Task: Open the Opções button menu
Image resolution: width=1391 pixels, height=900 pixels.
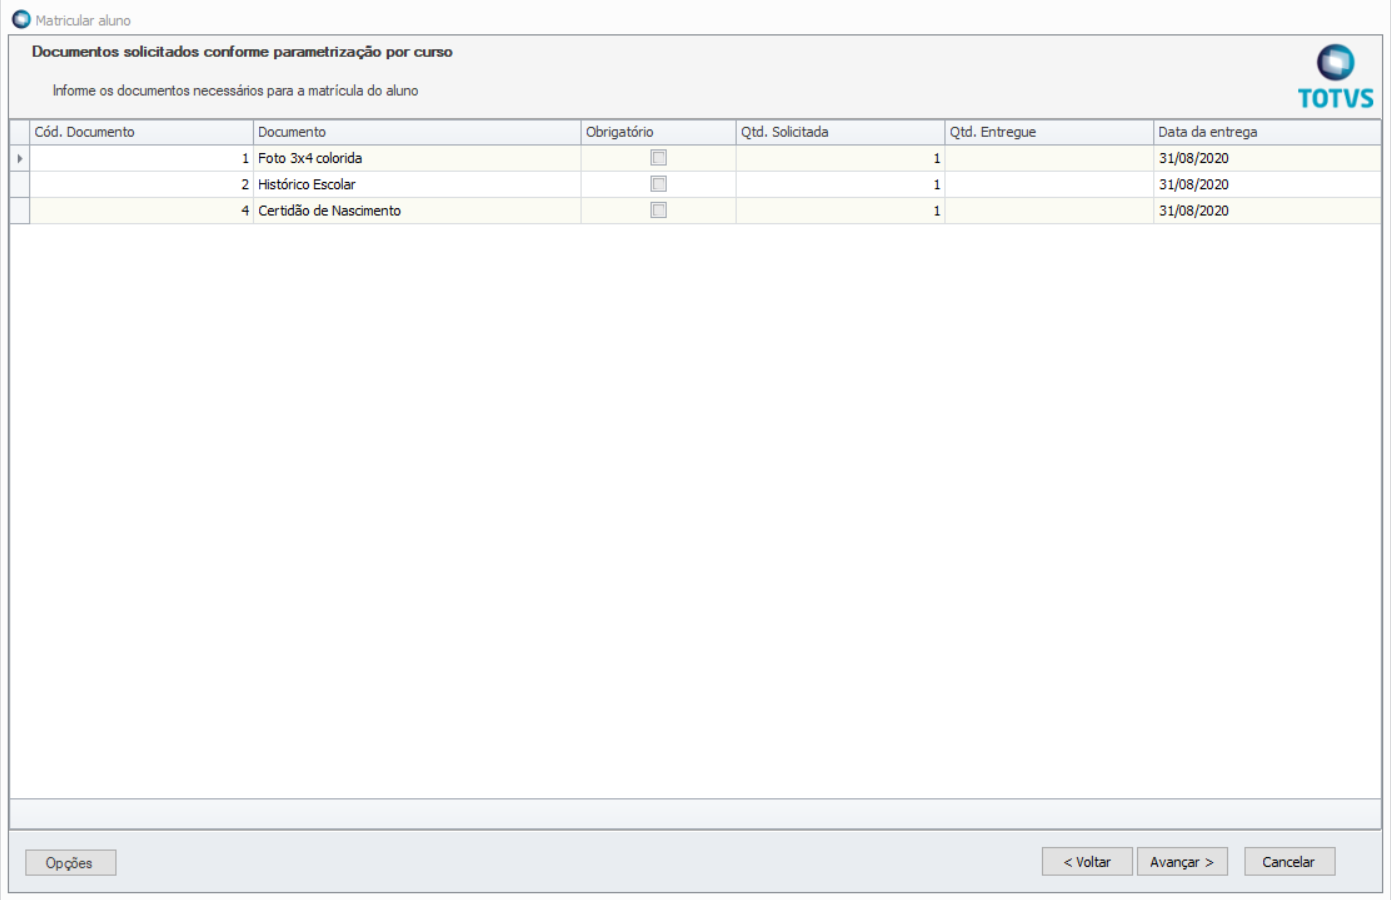Action: point(70,862)
